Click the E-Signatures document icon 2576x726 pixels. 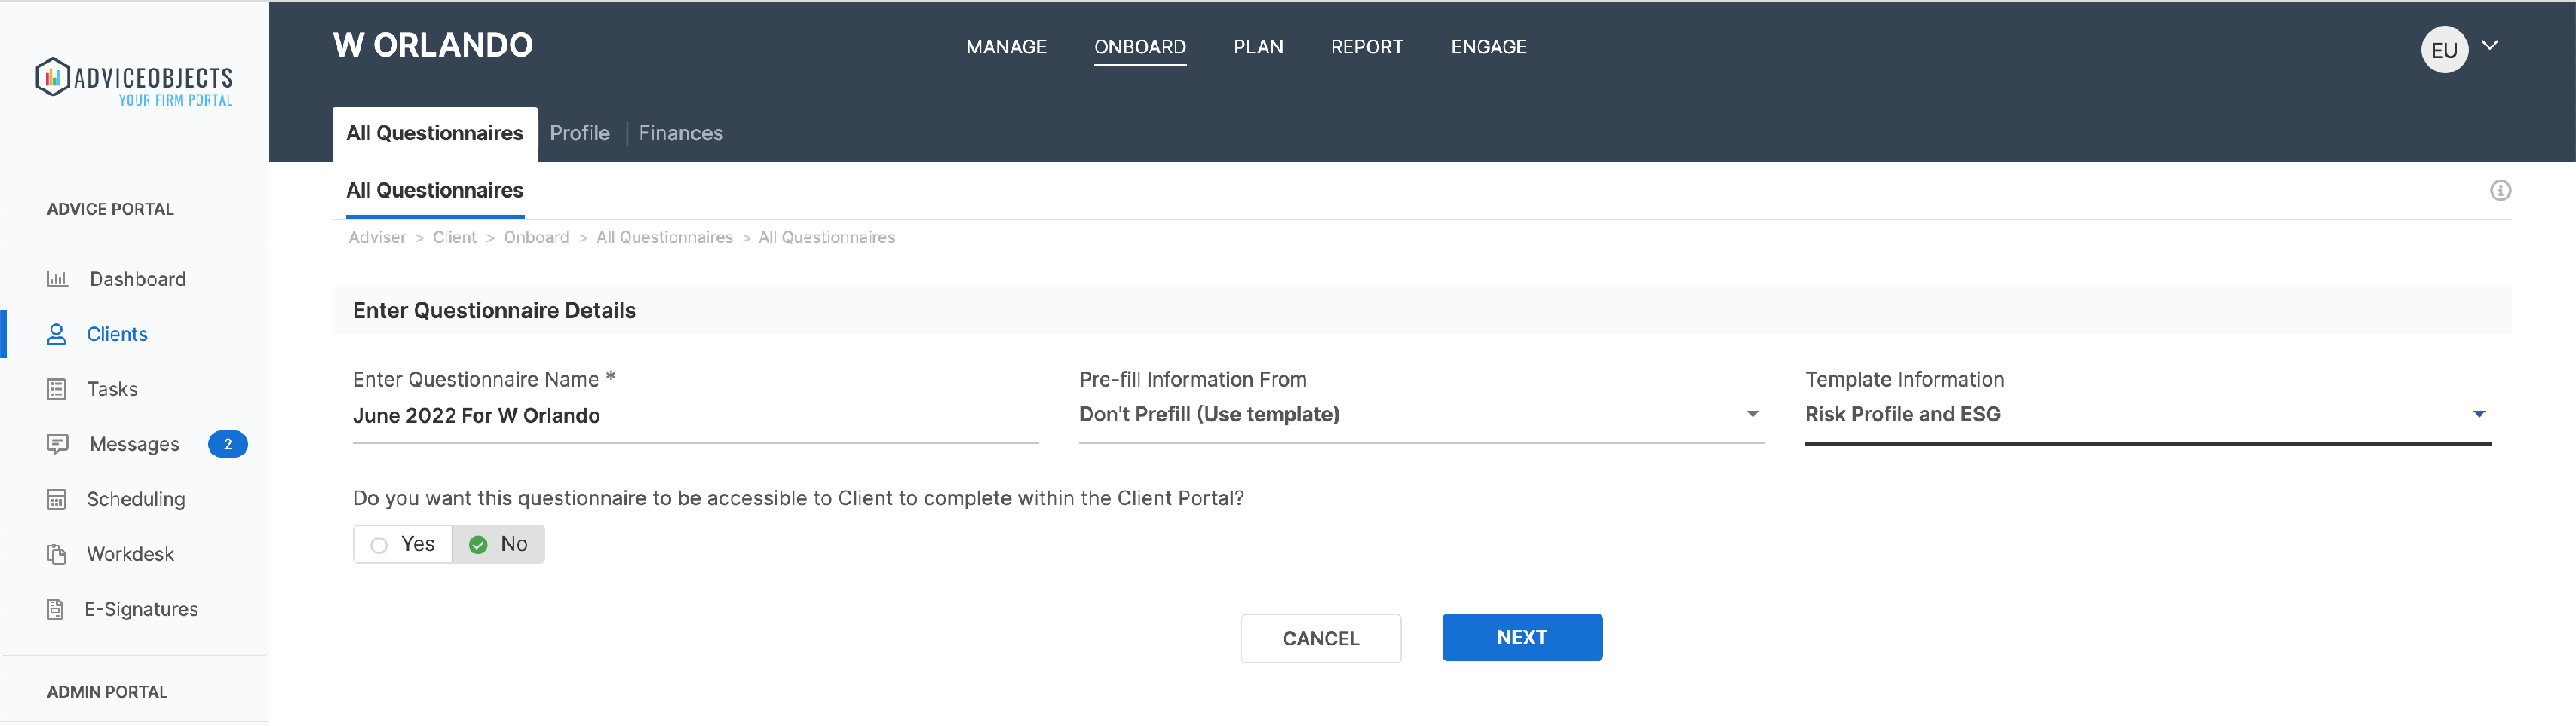click(x=56, y=609)
